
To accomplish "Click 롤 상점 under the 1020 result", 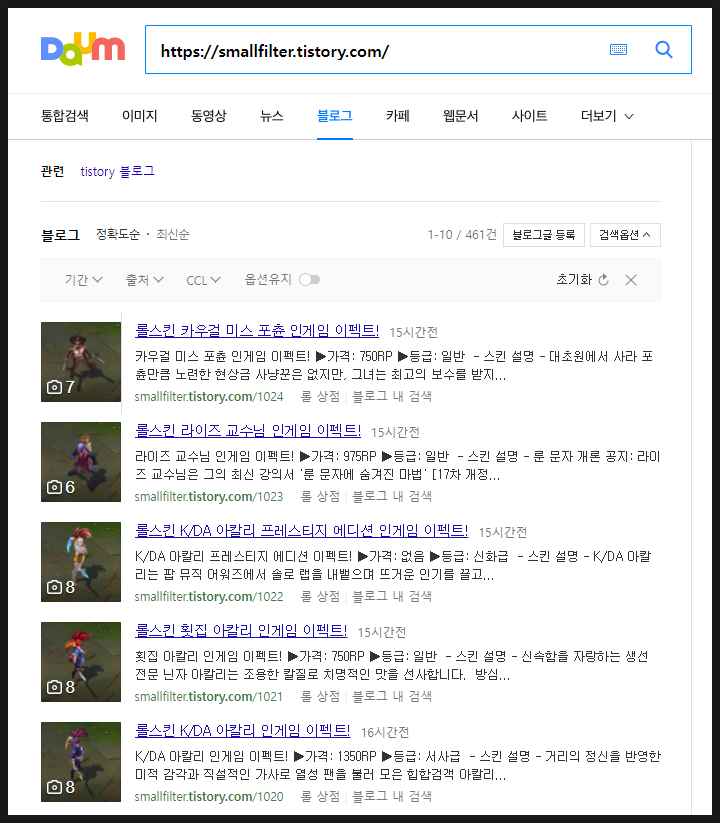I will (320, 796).
